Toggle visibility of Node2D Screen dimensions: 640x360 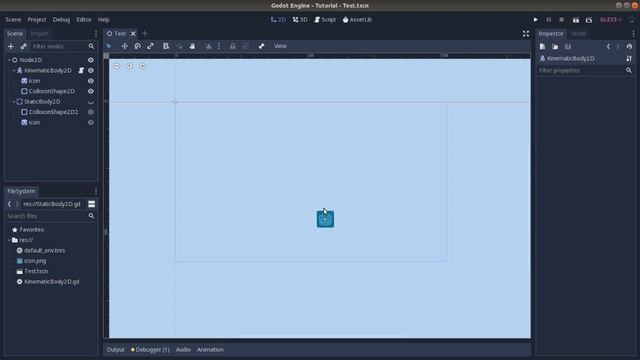pos(91,60)
